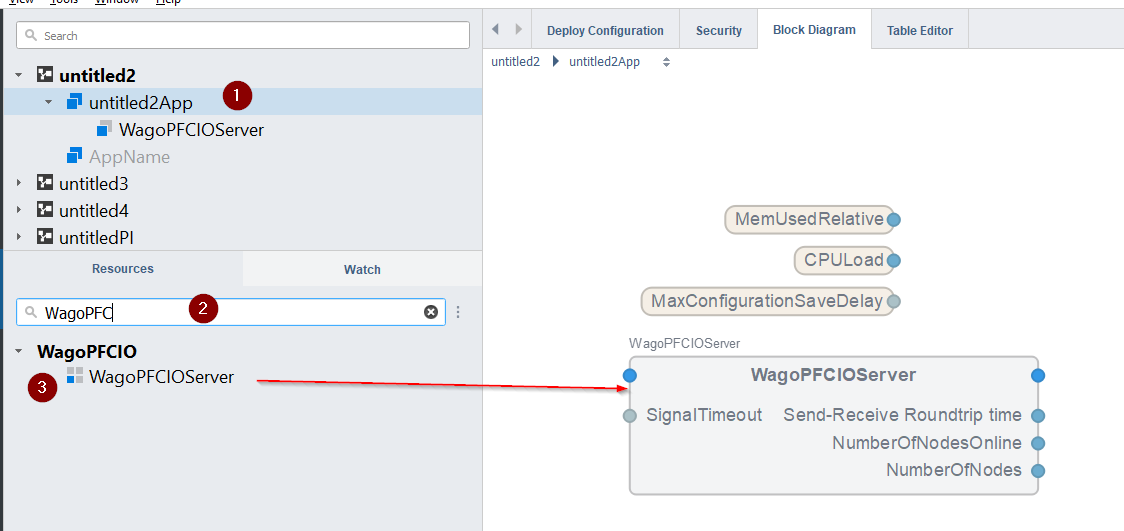Click the WagoPFCIOServer icon under untitled2App
1124x531 pixels.
pos(105,129)
